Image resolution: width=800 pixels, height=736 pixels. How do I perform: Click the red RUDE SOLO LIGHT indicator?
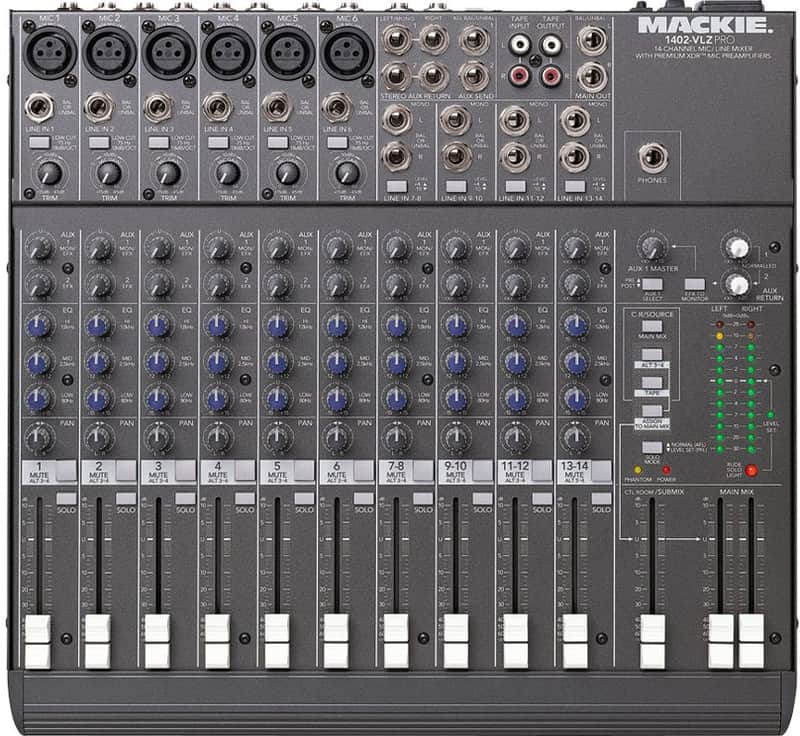click(751, 470)
